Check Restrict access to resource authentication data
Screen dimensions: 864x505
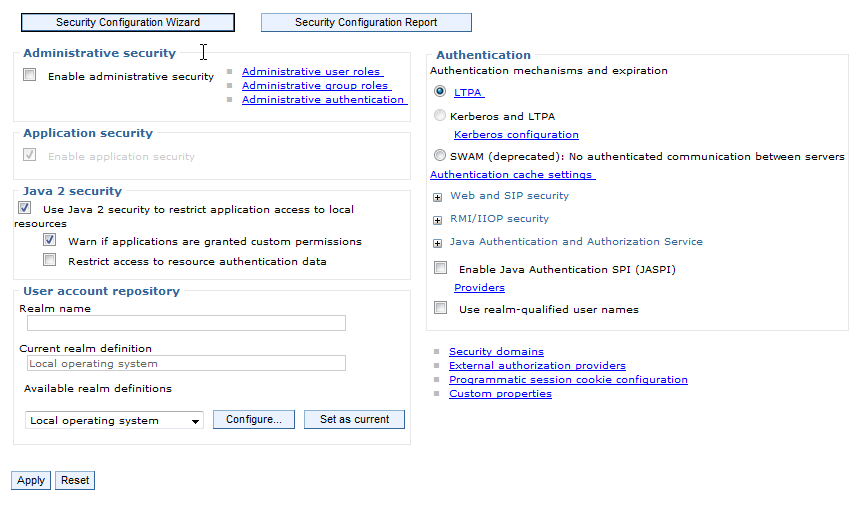[50, 260]
